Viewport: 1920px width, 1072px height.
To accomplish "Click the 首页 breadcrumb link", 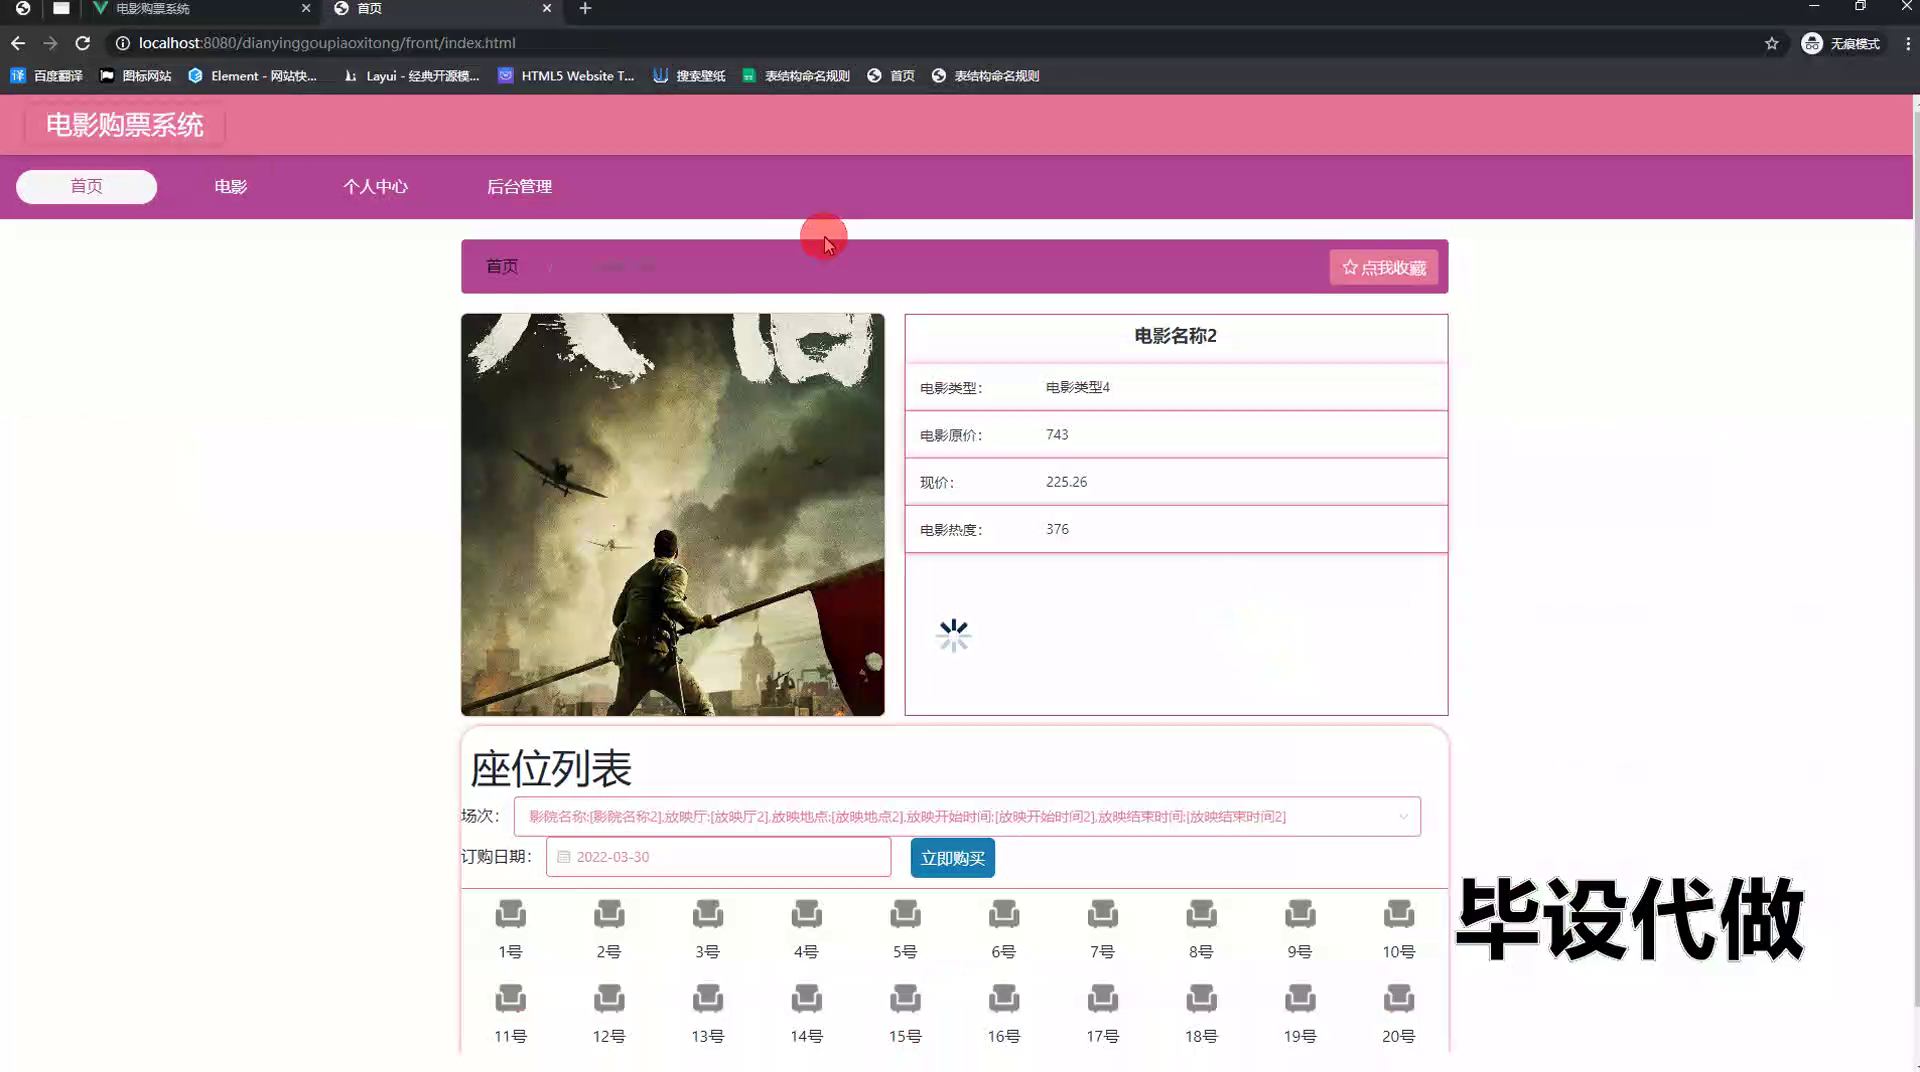I will 502,266.
